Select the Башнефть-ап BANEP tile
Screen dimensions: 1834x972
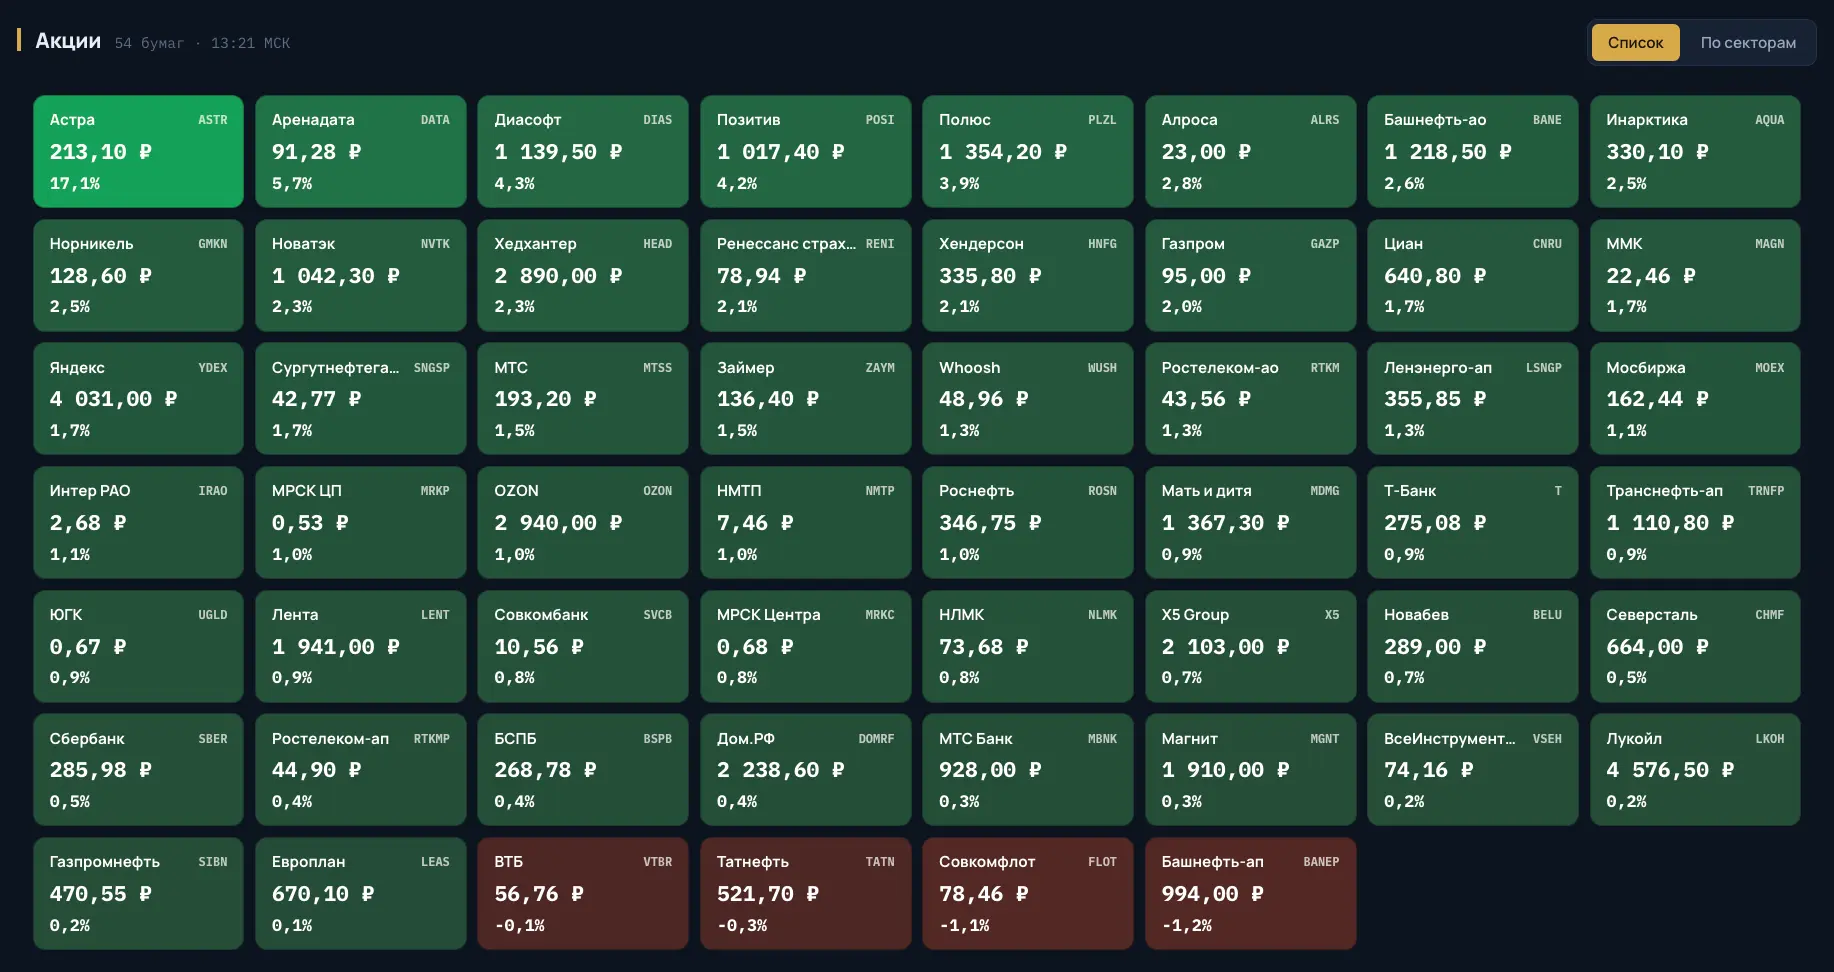1251,893
